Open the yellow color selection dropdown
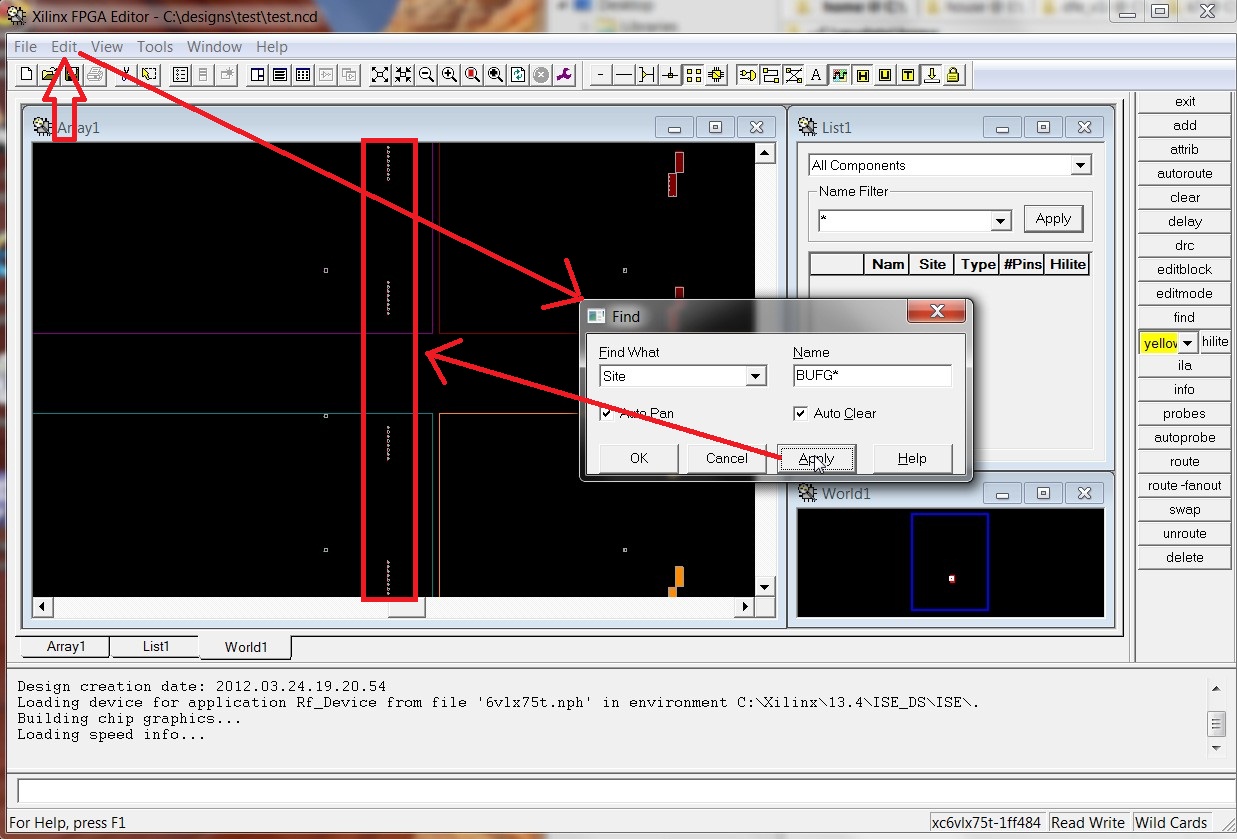The height and width of the screenshot is (839, 1237). (1186, 341)
